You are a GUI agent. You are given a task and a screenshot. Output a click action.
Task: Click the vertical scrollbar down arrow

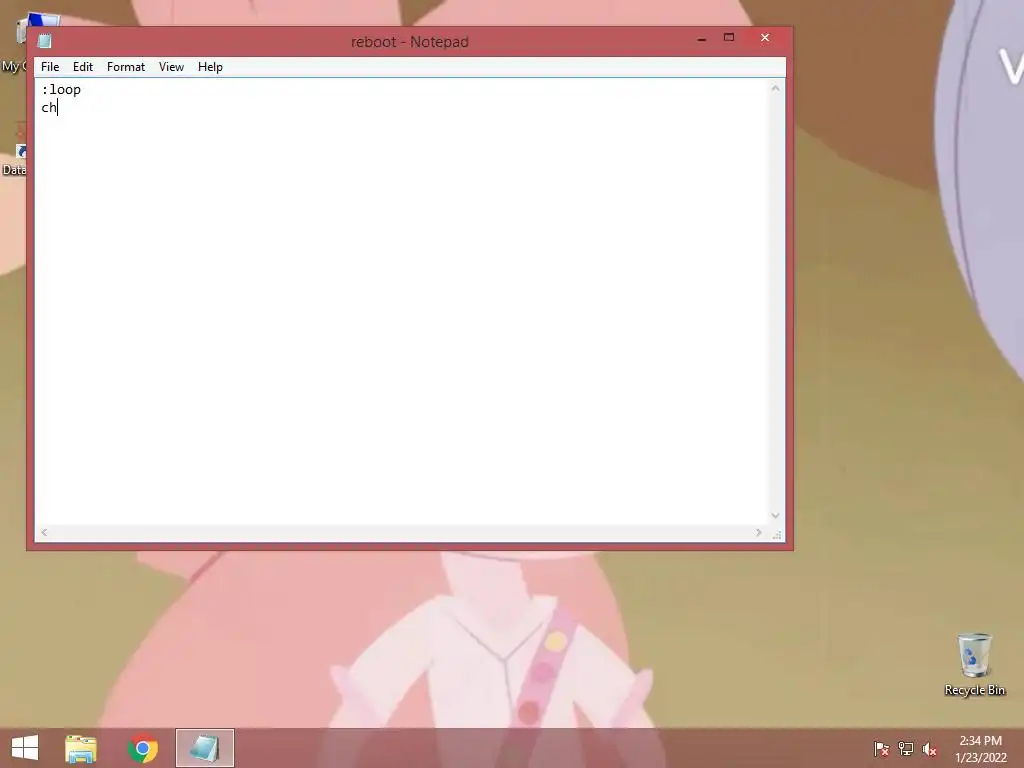click(775, 516)
